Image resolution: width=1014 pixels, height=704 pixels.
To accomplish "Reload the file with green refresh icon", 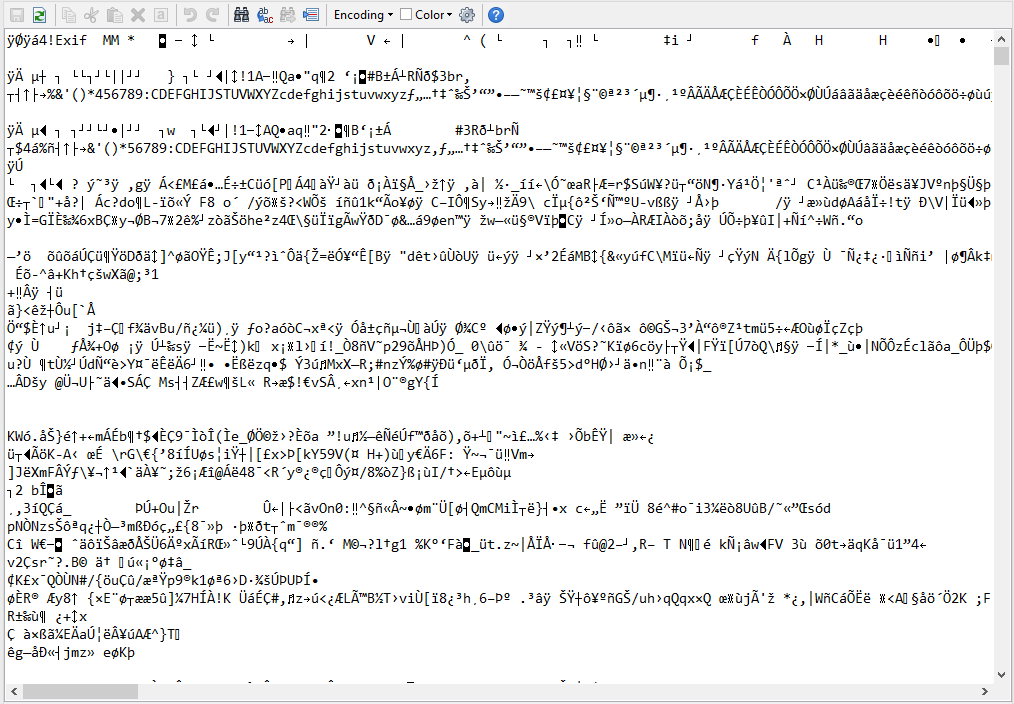I will [38, 15].
